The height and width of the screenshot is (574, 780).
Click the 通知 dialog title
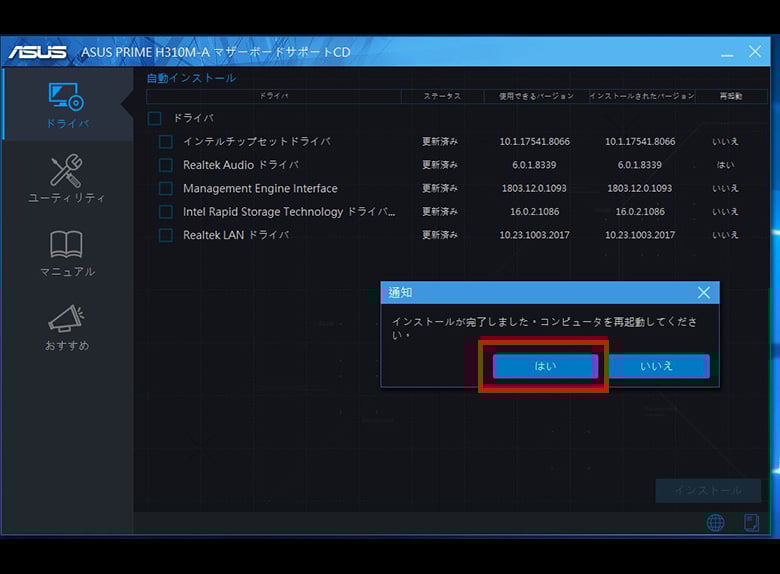(400, 292)
